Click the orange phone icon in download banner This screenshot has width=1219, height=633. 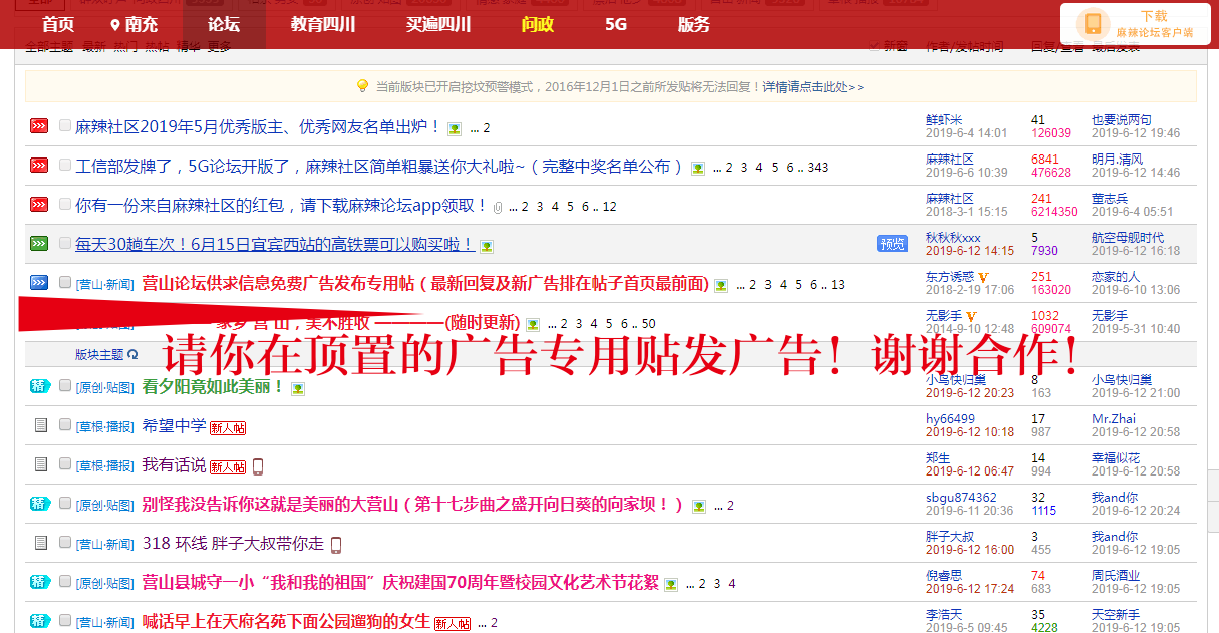tap(1093, 24)
